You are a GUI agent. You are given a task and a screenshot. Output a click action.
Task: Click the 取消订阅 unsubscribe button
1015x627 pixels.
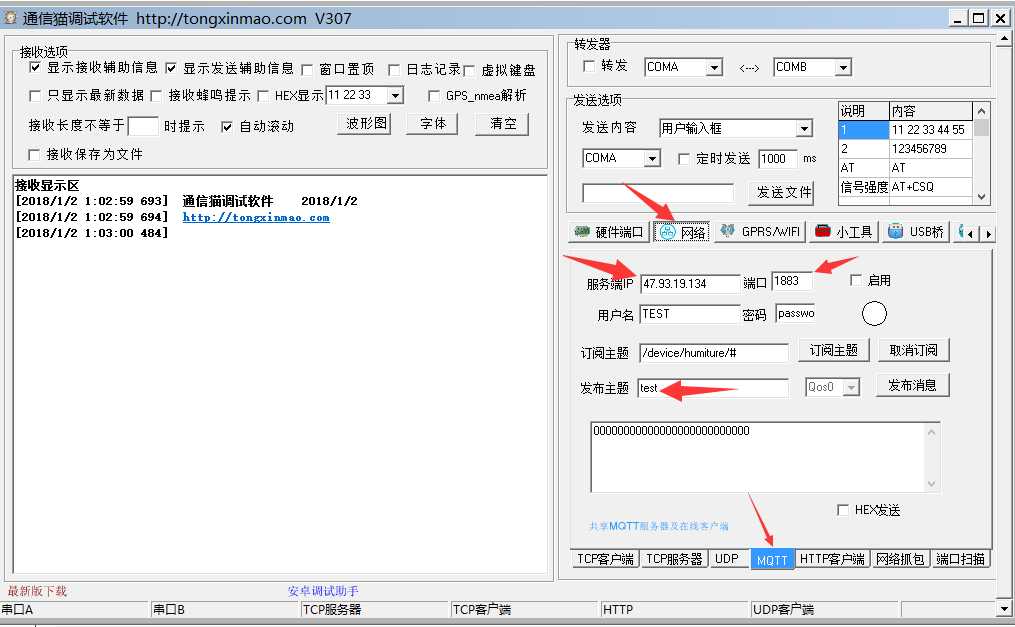[x=913, y=351]
